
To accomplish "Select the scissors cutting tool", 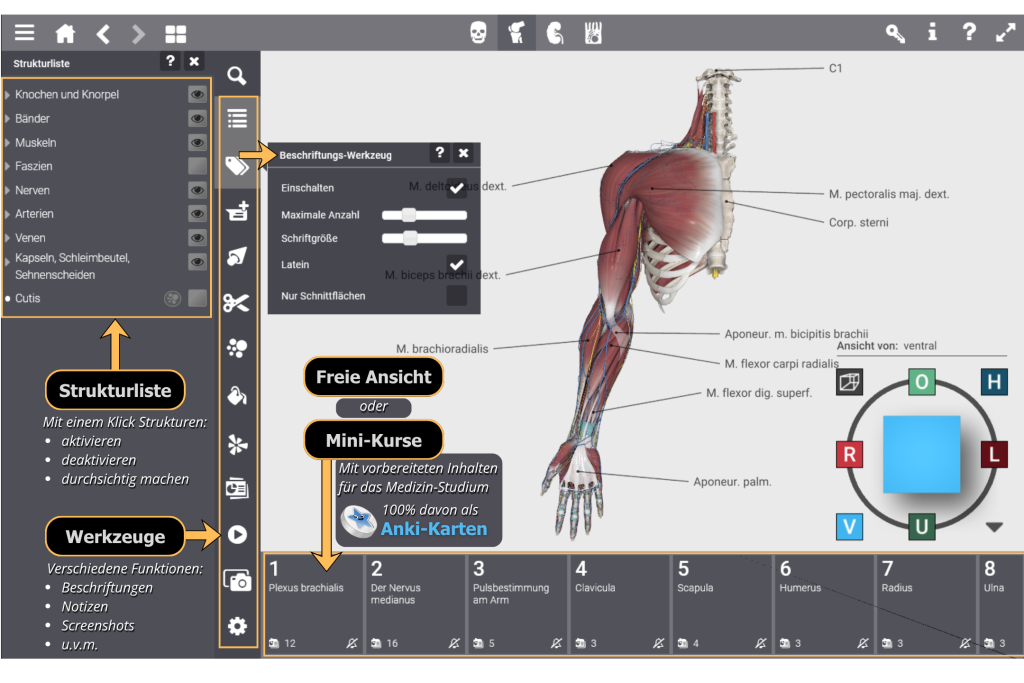I will coord(236,303).
